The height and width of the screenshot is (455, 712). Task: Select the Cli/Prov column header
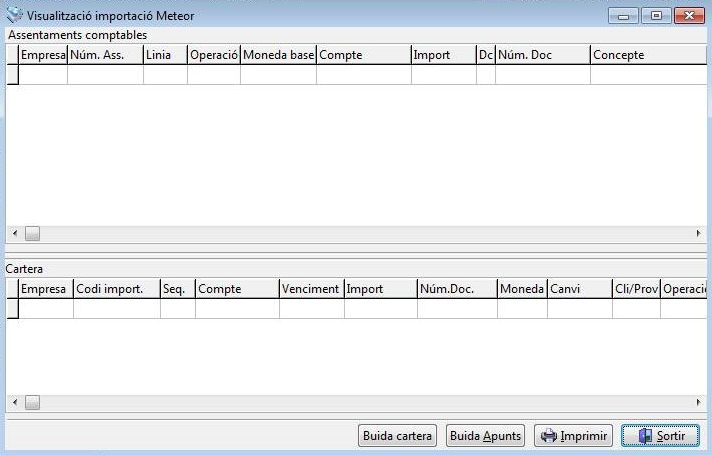coord(636,289)
